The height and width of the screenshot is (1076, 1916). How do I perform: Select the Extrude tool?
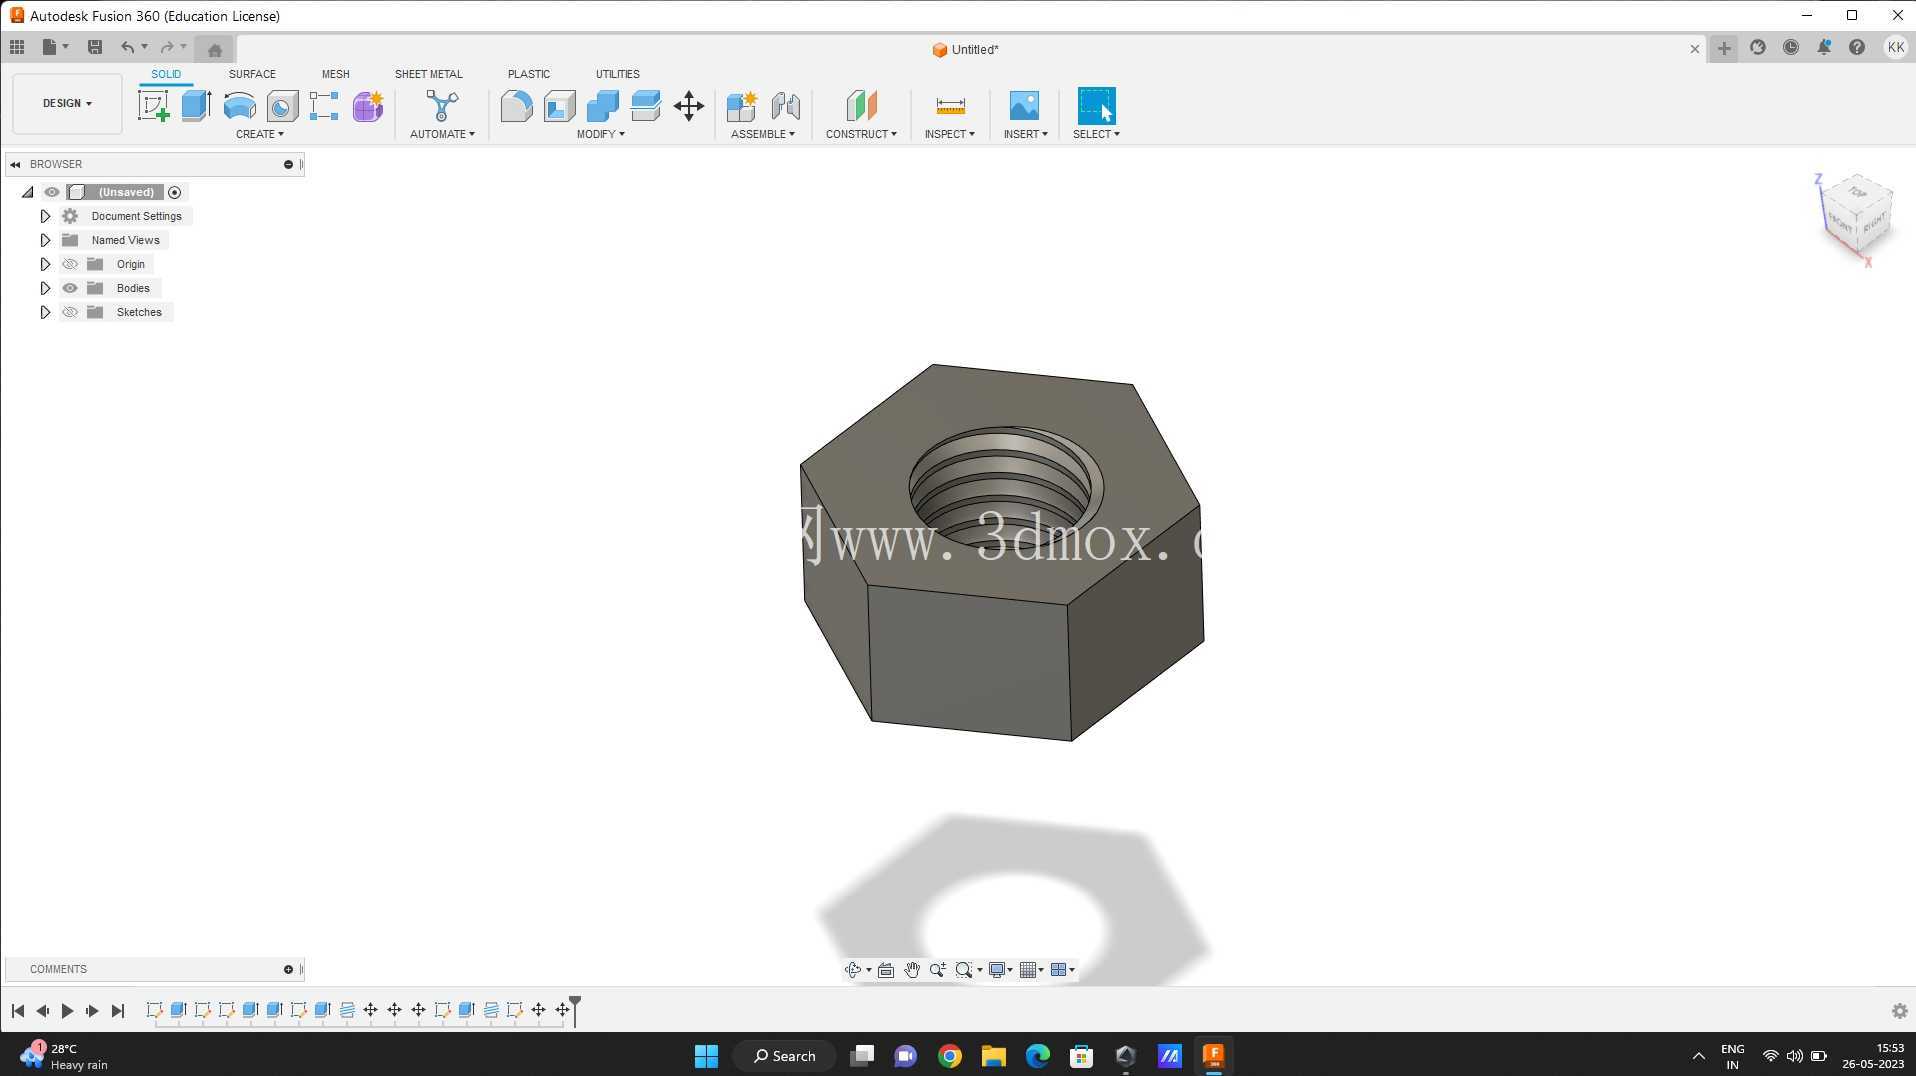(x=196, y=106)
